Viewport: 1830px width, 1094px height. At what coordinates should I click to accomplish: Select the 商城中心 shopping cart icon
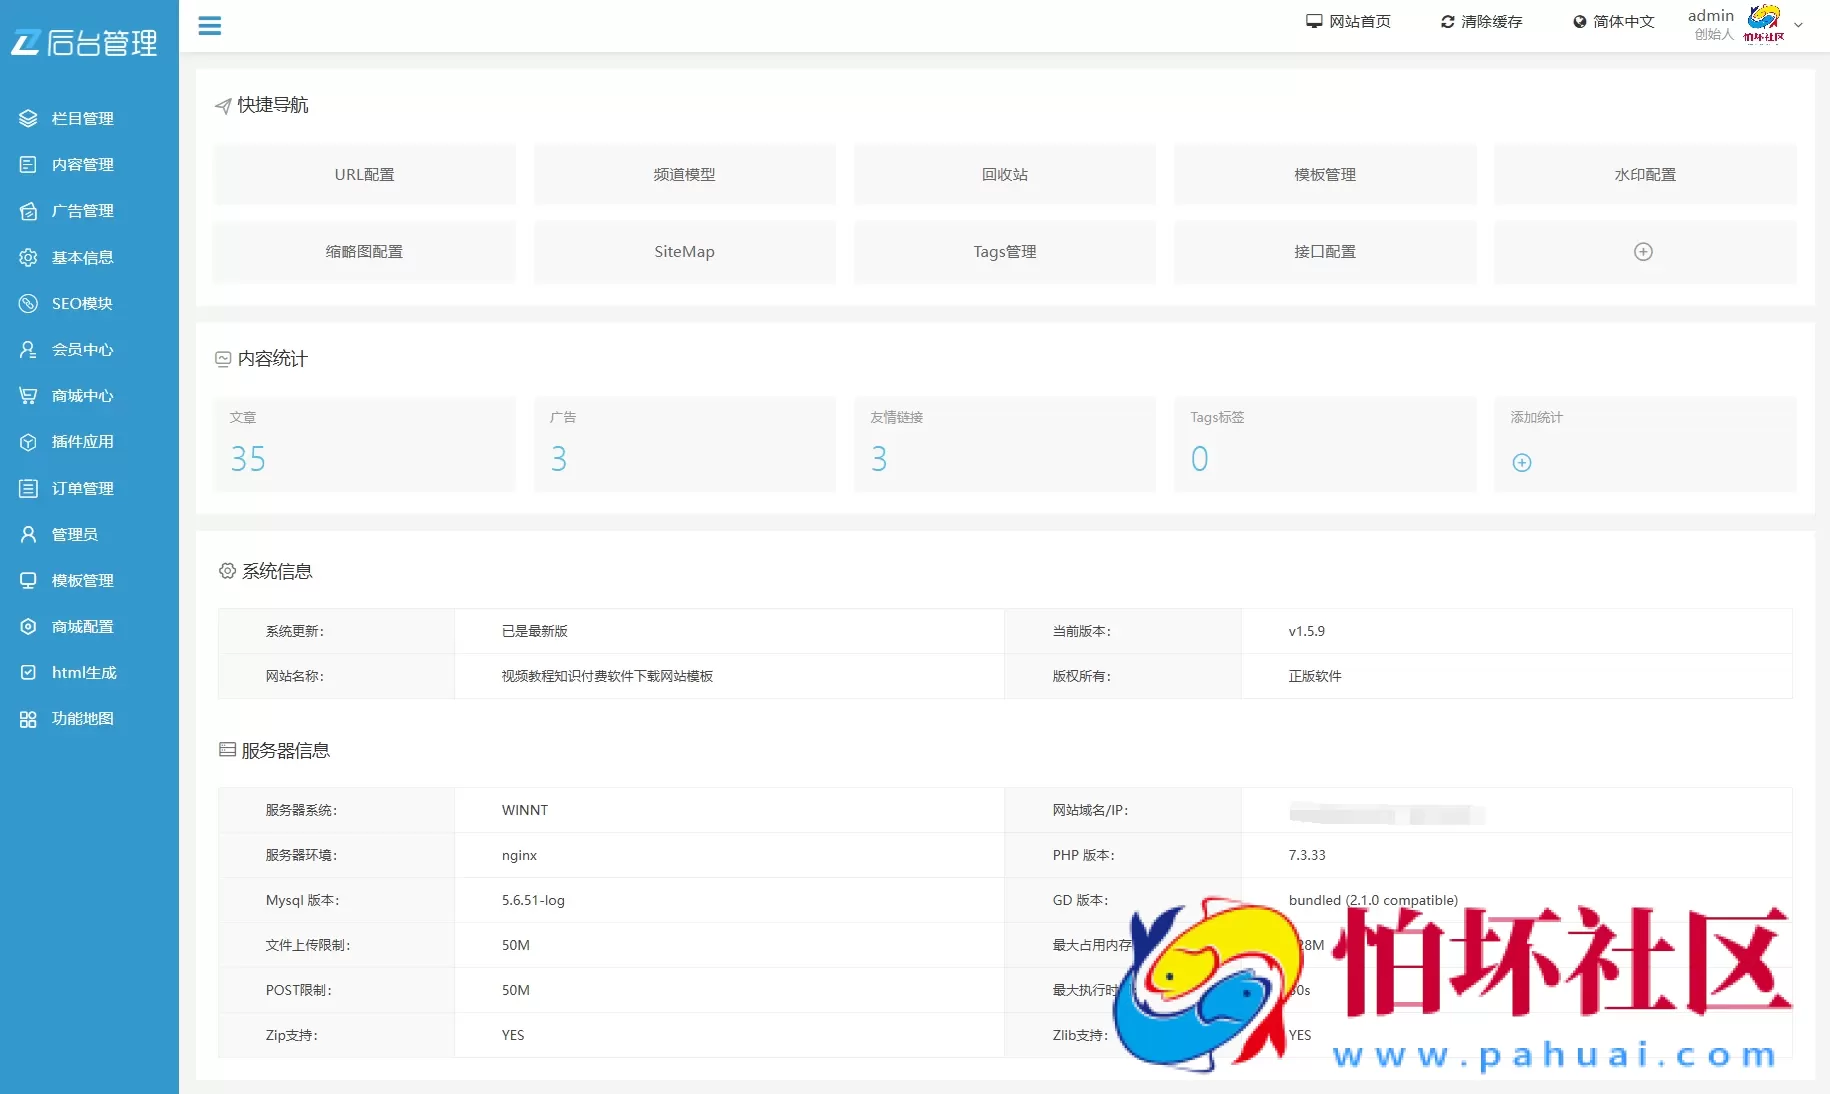(28, 395)
